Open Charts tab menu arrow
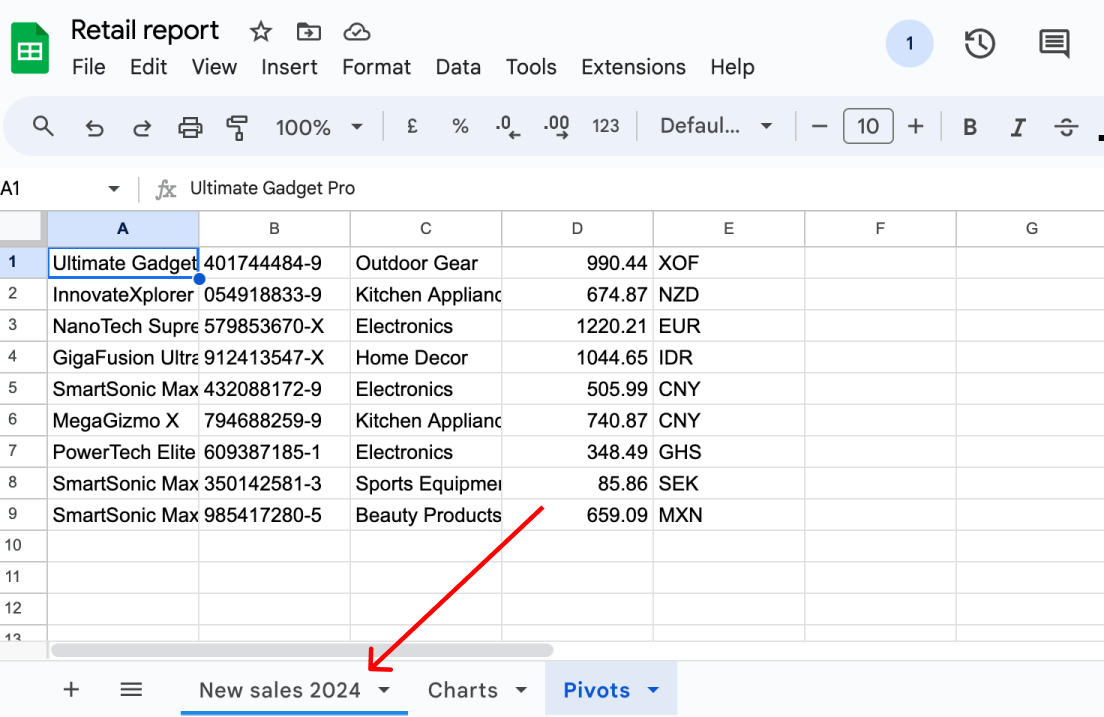Viewport: 1104px width, 717px height. [521, 690]
